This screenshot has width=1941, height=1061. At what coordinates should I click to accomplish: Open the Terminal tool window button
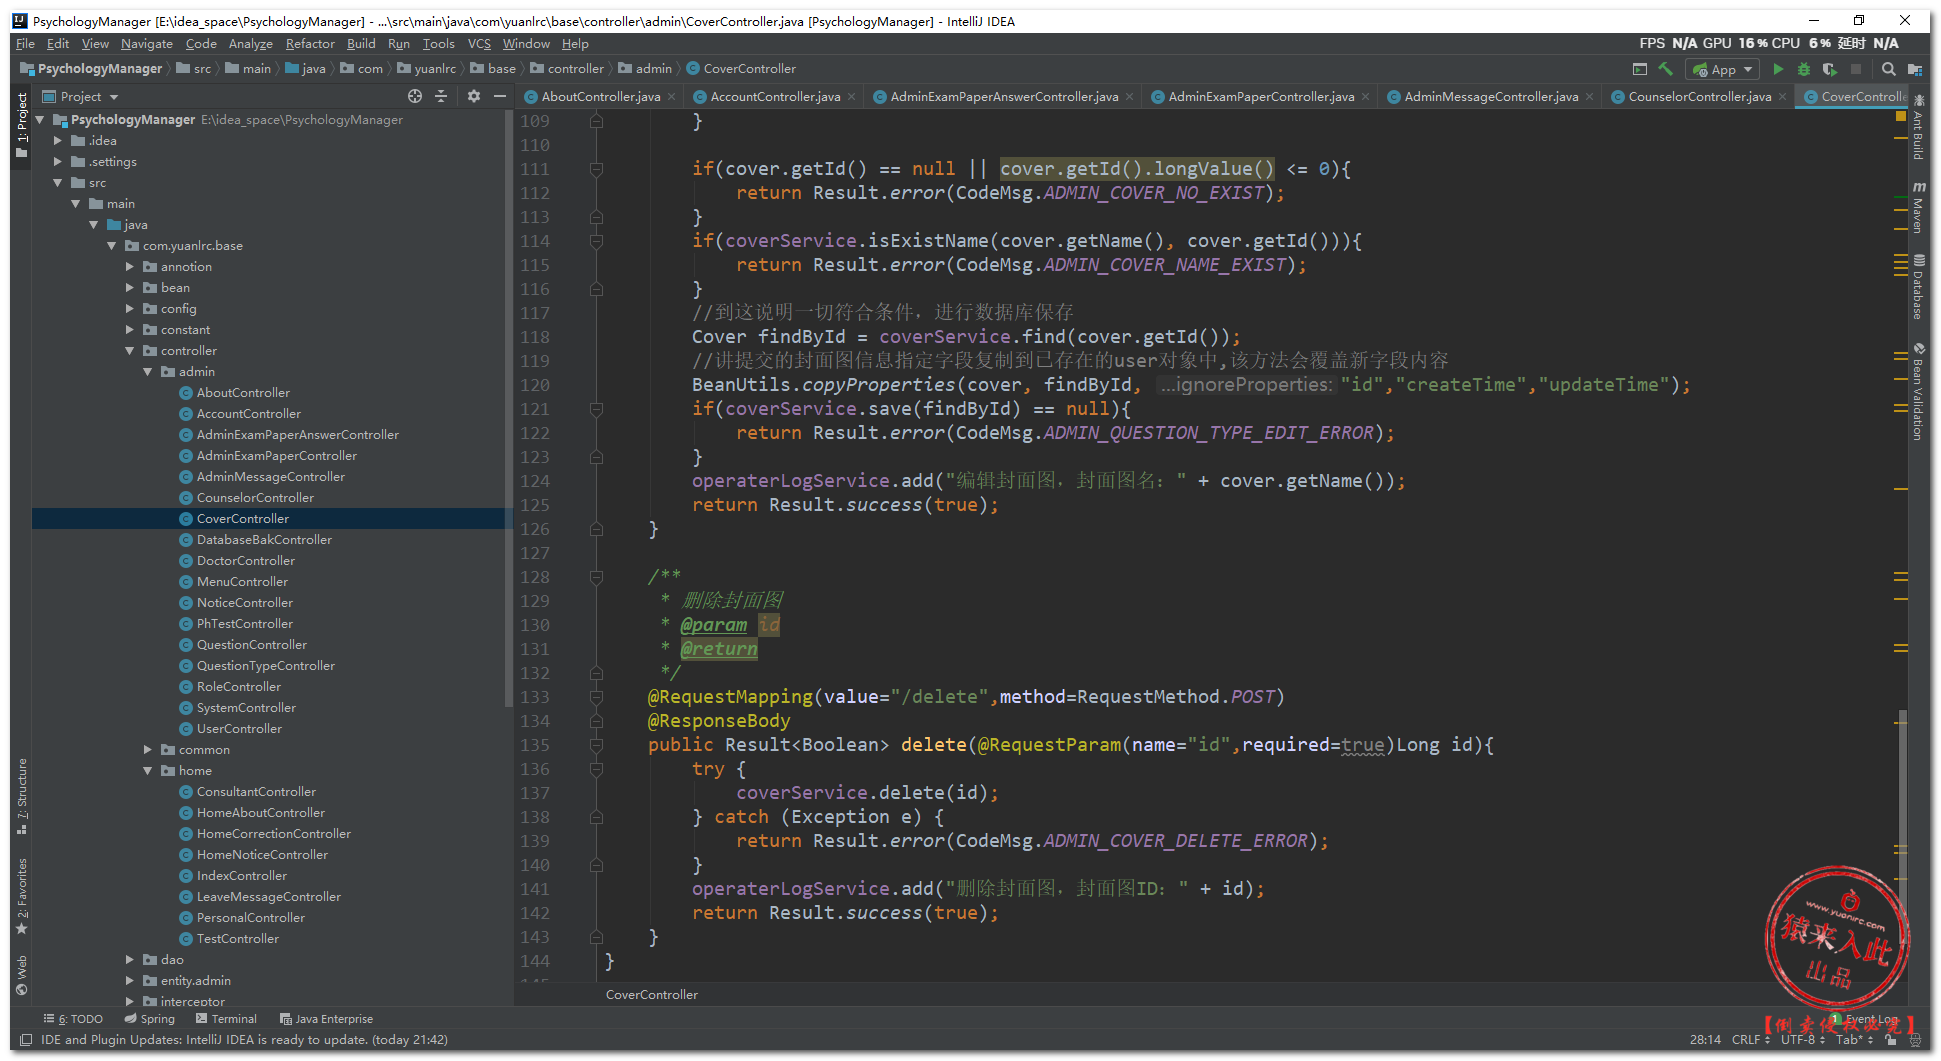(x=227, y=1019)
